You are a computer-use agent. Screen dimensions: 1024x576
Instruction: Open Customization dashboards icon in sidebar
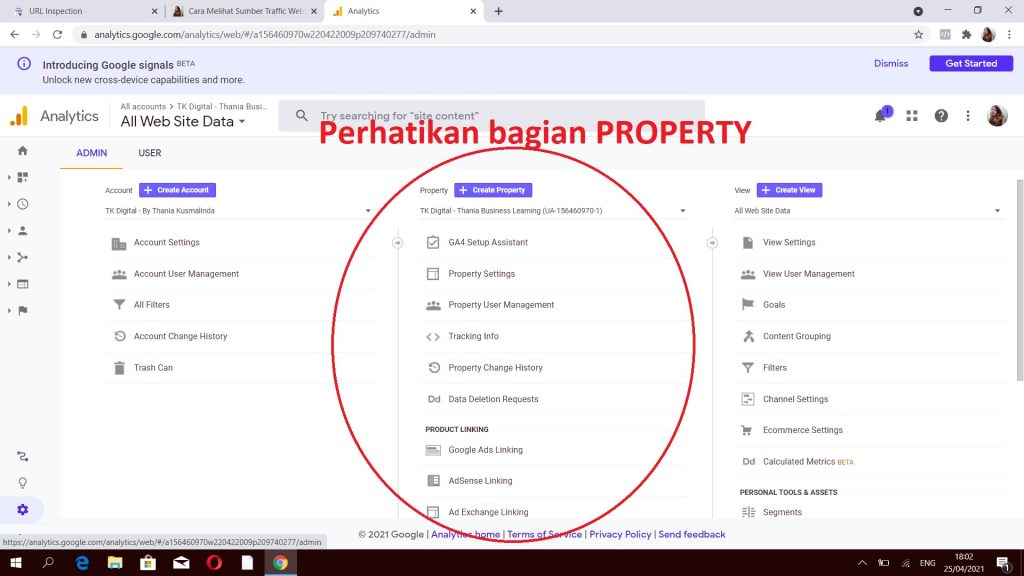coord(23,178)
